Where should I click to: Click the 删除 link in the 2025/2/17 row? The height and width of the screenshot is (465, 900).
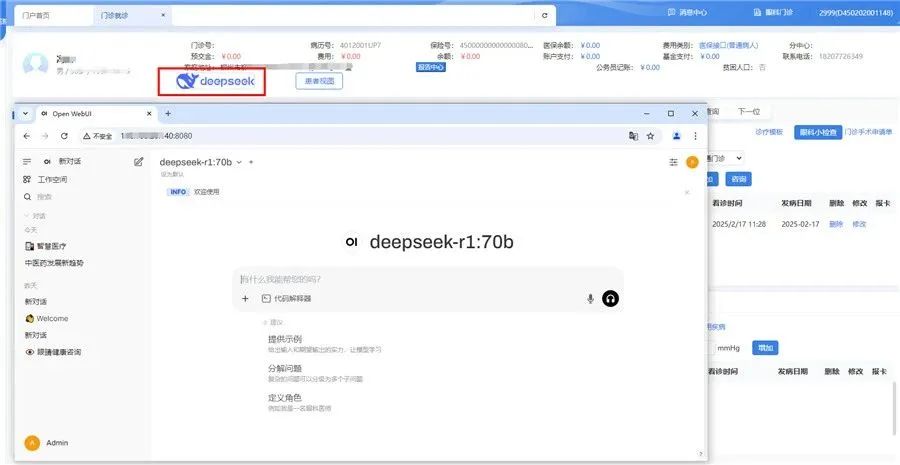point(836,224)
